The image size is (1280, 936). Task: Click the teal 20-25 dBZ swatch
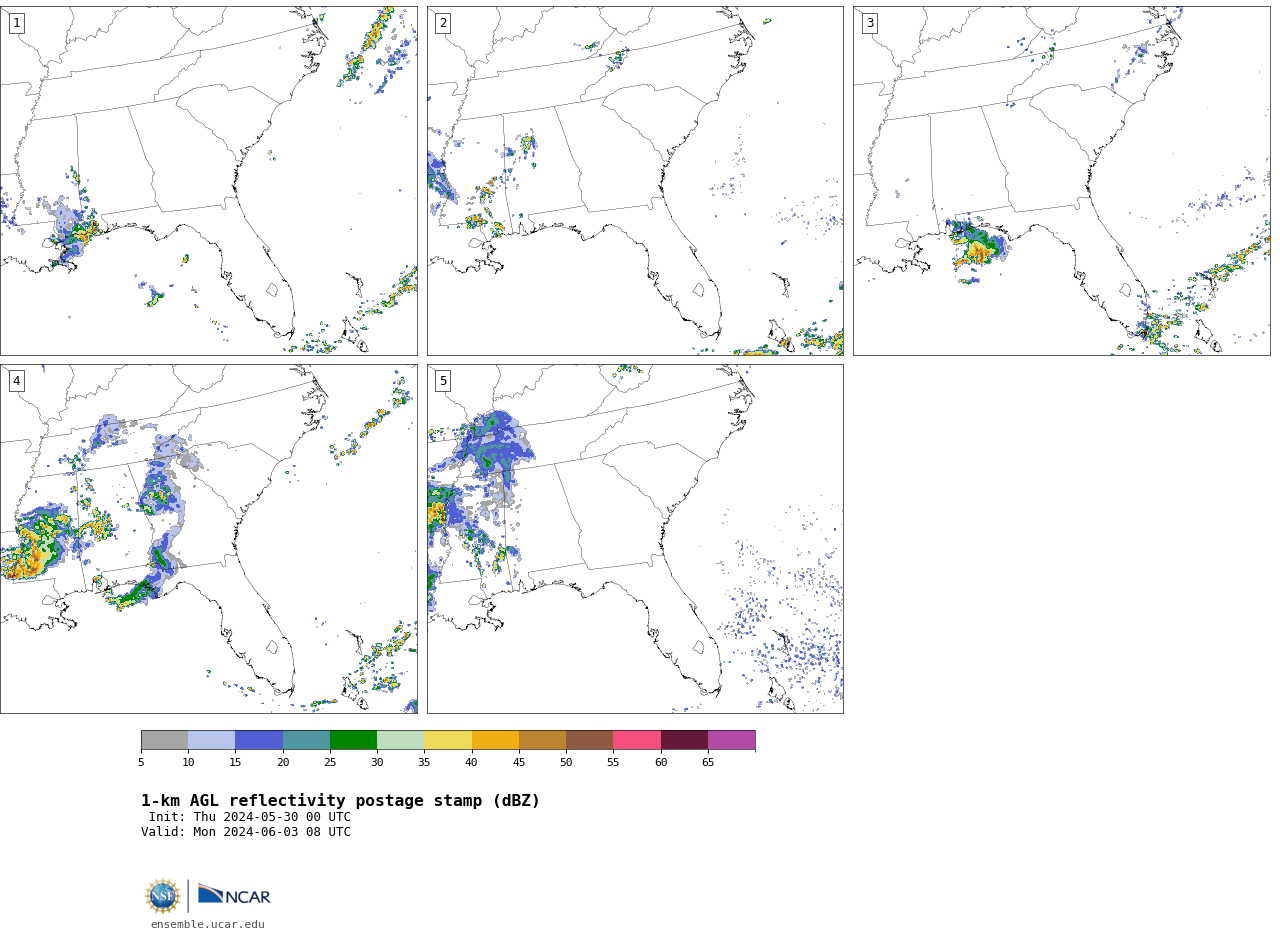[x=306, y=740]
